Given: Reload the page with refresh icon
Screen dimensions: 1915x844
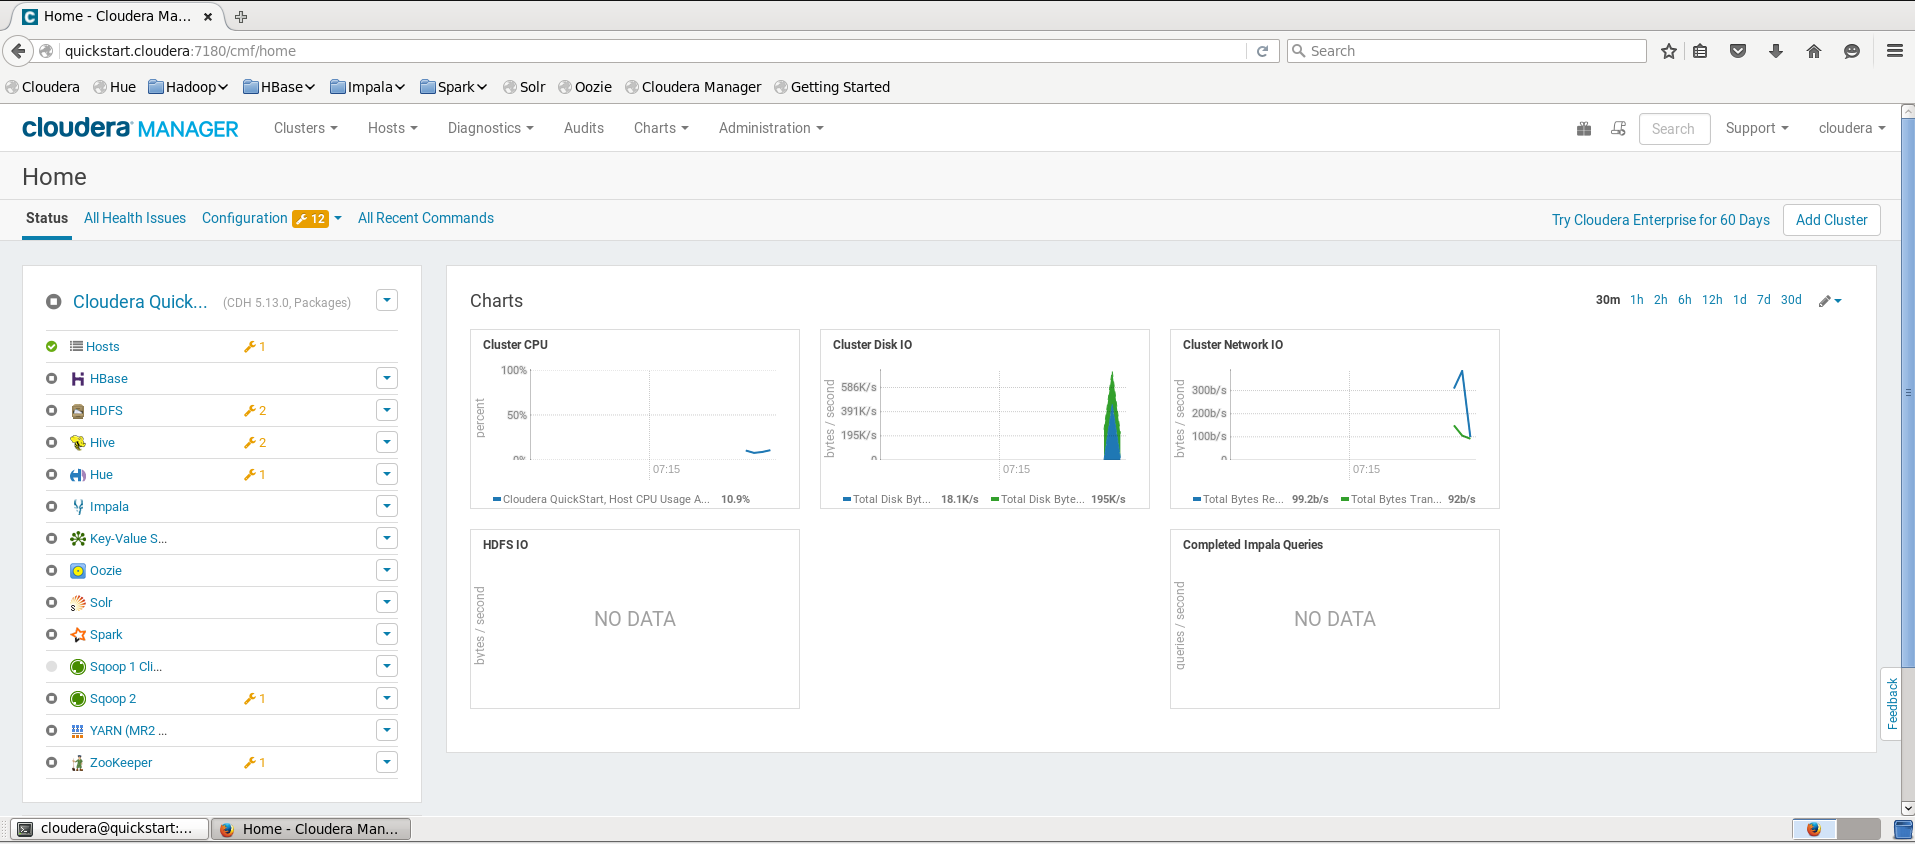Looking at the screenshot, I should 1263,51.
